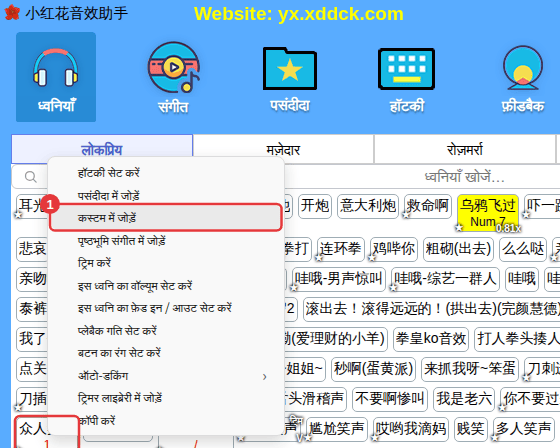This screenshot has width=560, height=448.
Task: Choose हॉटकी सेट करें menu entry
Action: [166, 173]
